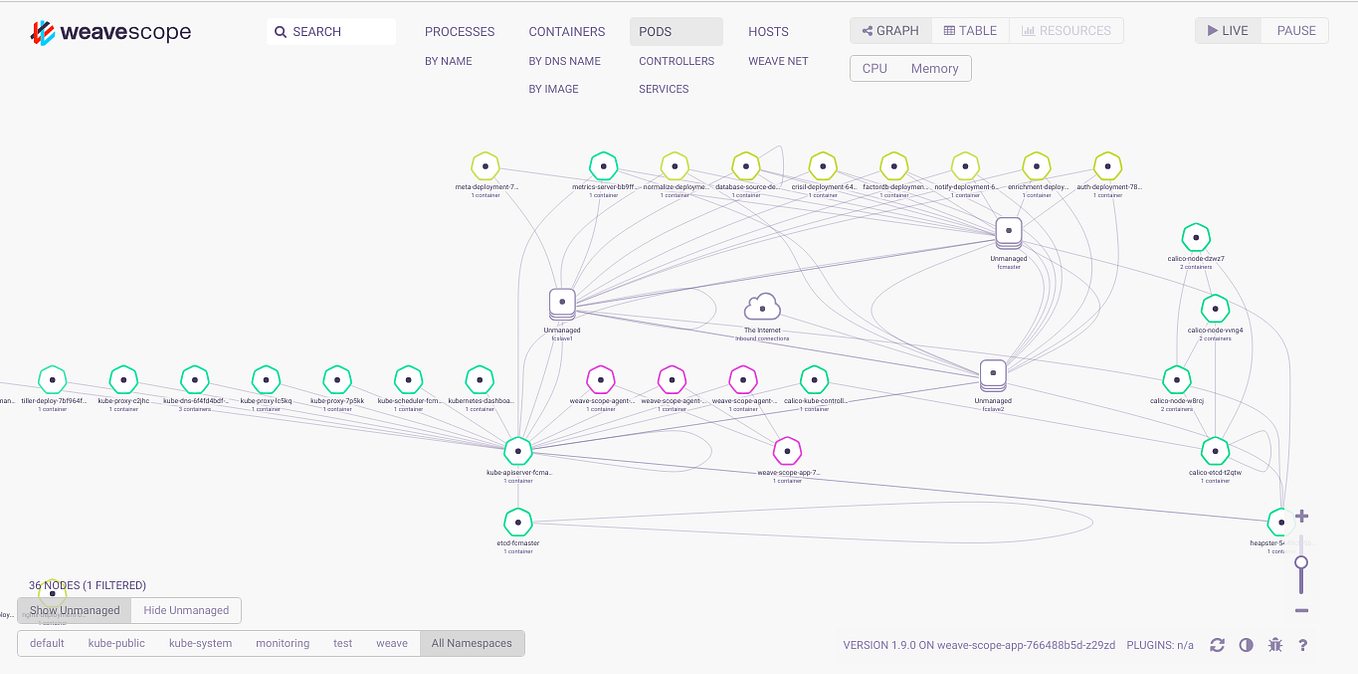Click the database-source-deployment pod node

746,166
